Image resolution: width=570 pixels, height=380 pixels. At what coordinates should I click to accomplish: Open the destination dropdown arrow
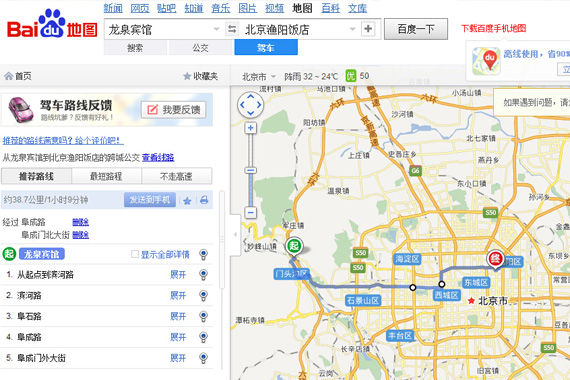(x=352, y=29)
